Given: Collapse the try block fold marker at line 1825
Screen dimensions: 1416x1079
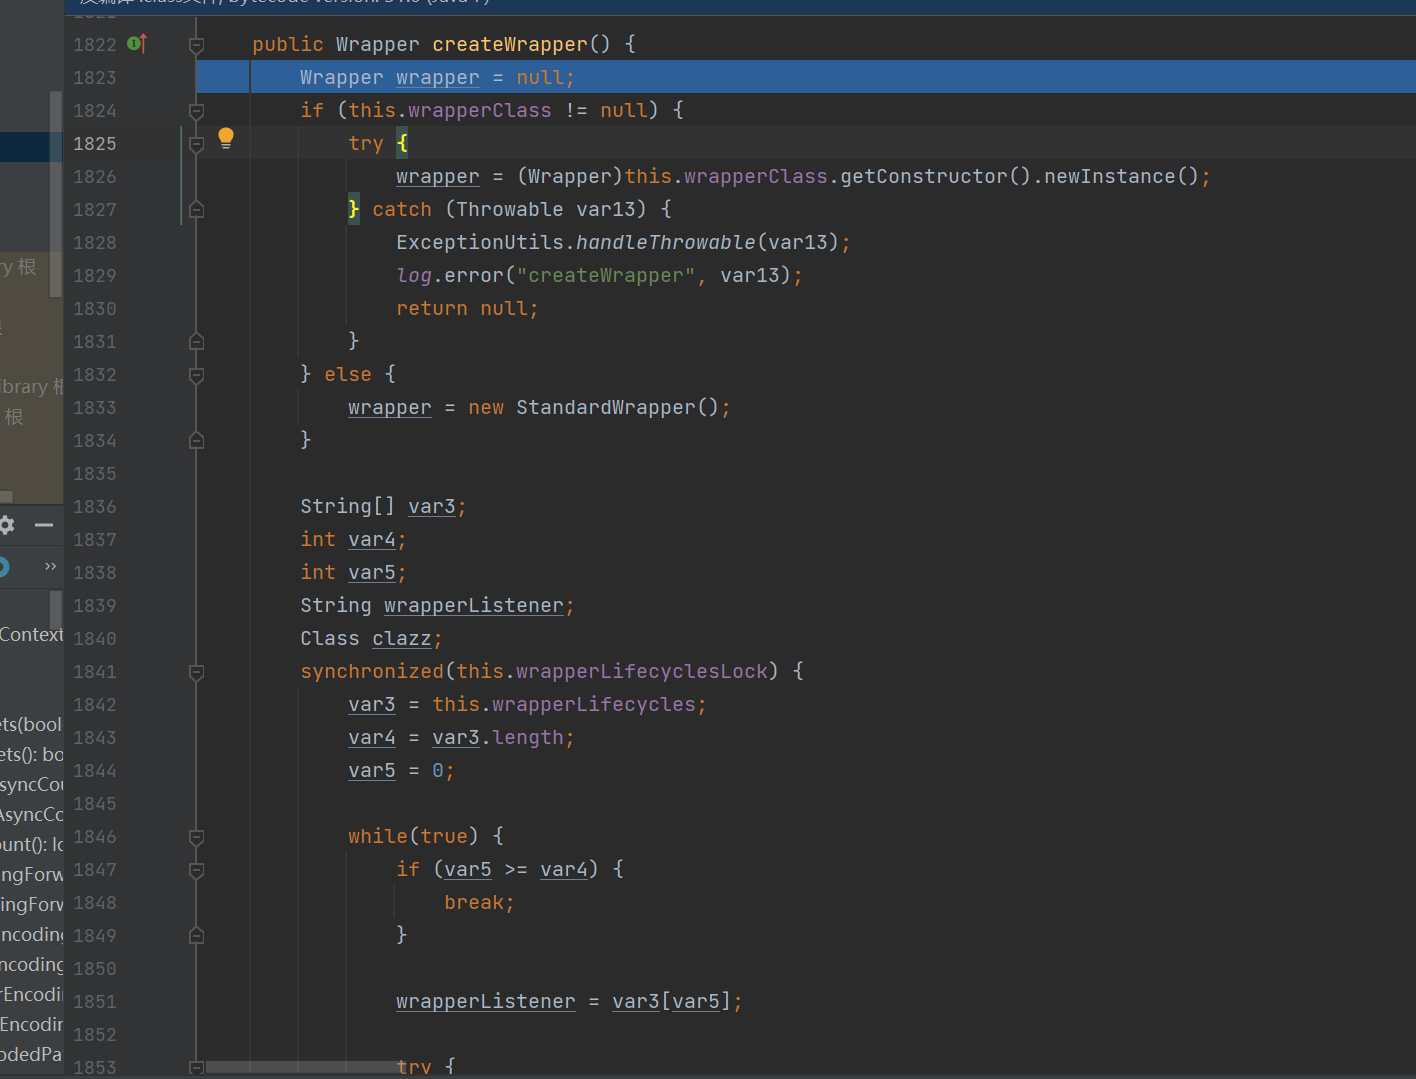Looking at the screenshot, I should click(x=197, y=144).
